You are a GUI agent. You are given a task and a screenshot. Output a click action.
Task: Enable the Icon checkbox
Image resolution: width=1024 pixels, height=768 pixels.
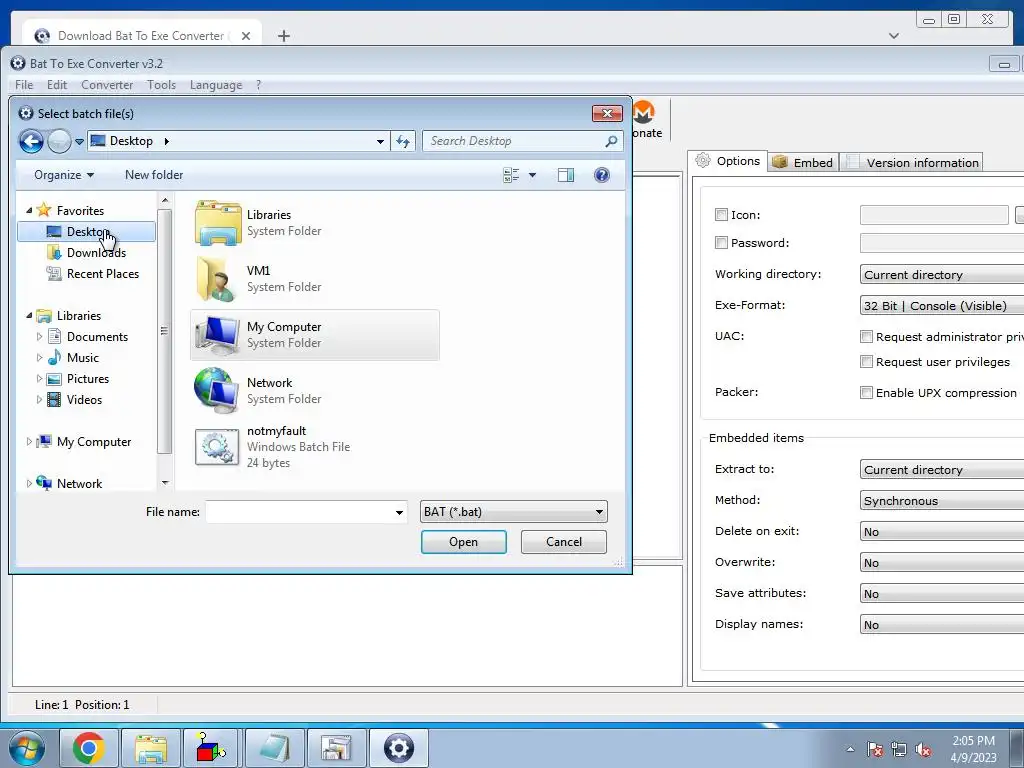[x=721, y=215]
